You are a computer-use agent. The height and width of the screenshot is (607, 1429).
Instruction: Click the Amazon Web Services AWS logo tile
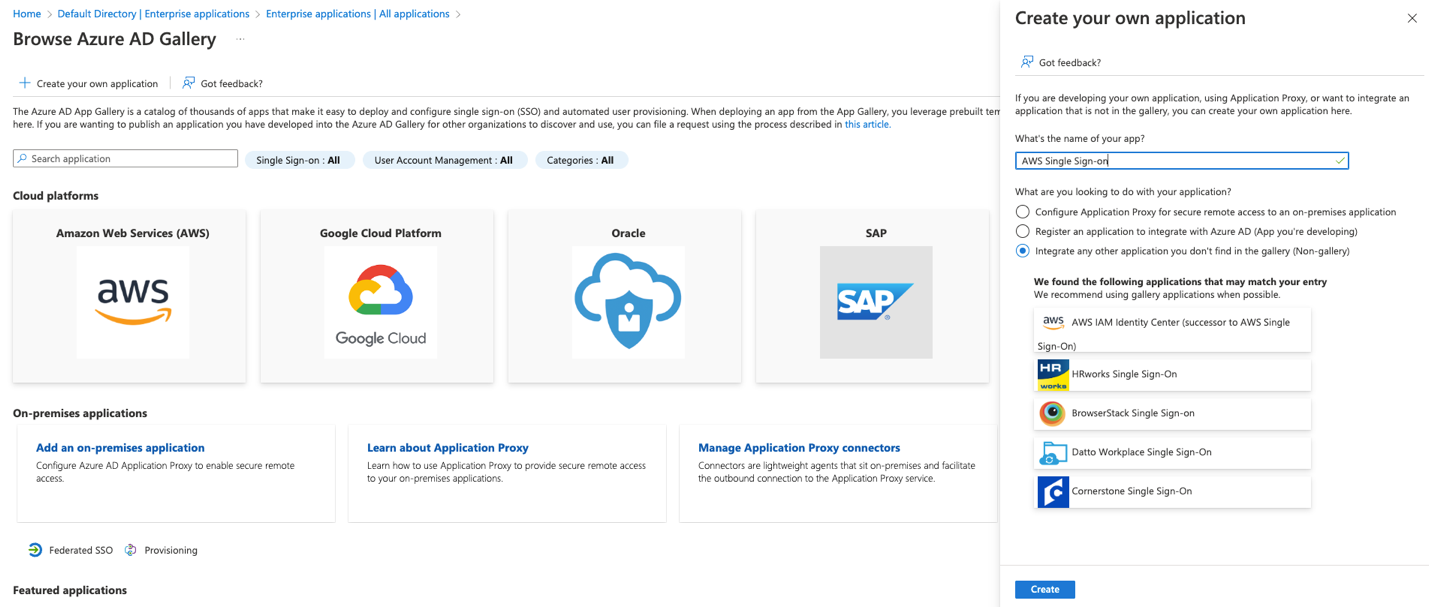click(132, 302)
